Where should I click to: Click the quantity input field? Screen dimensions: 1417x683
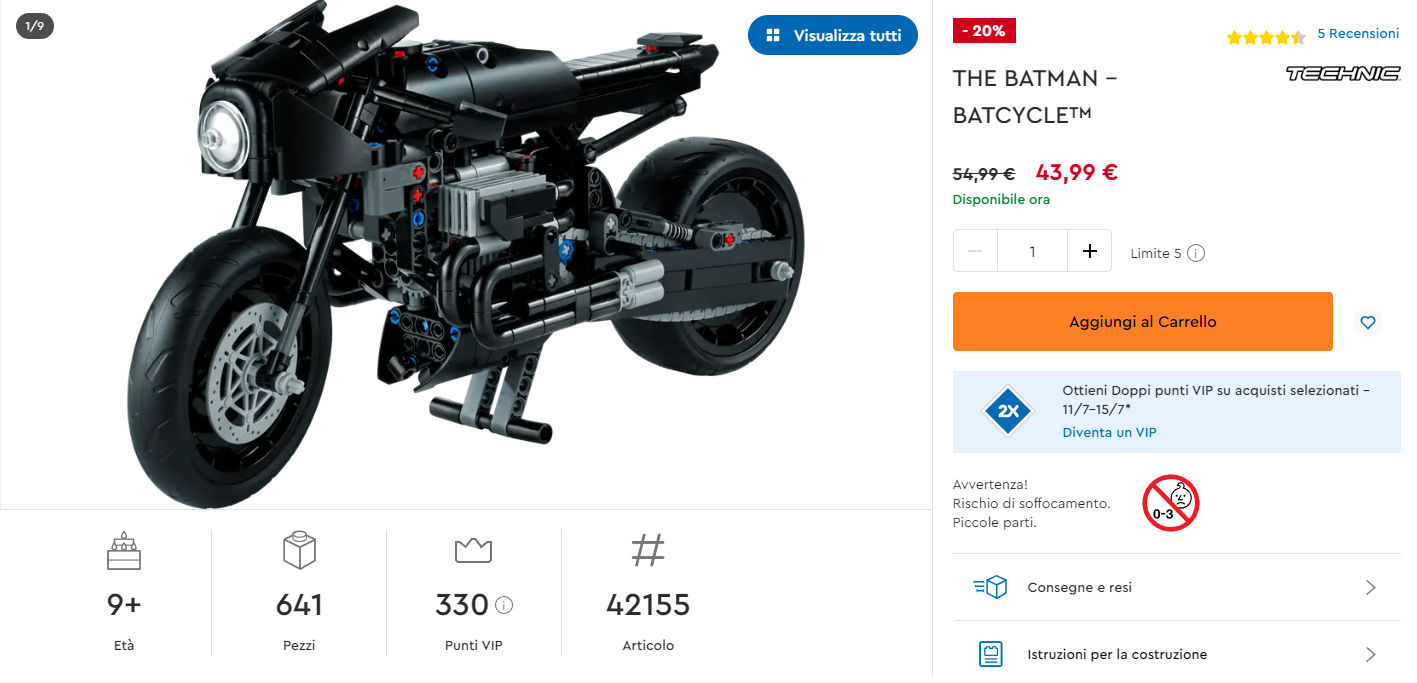[x=1032, y=251]
